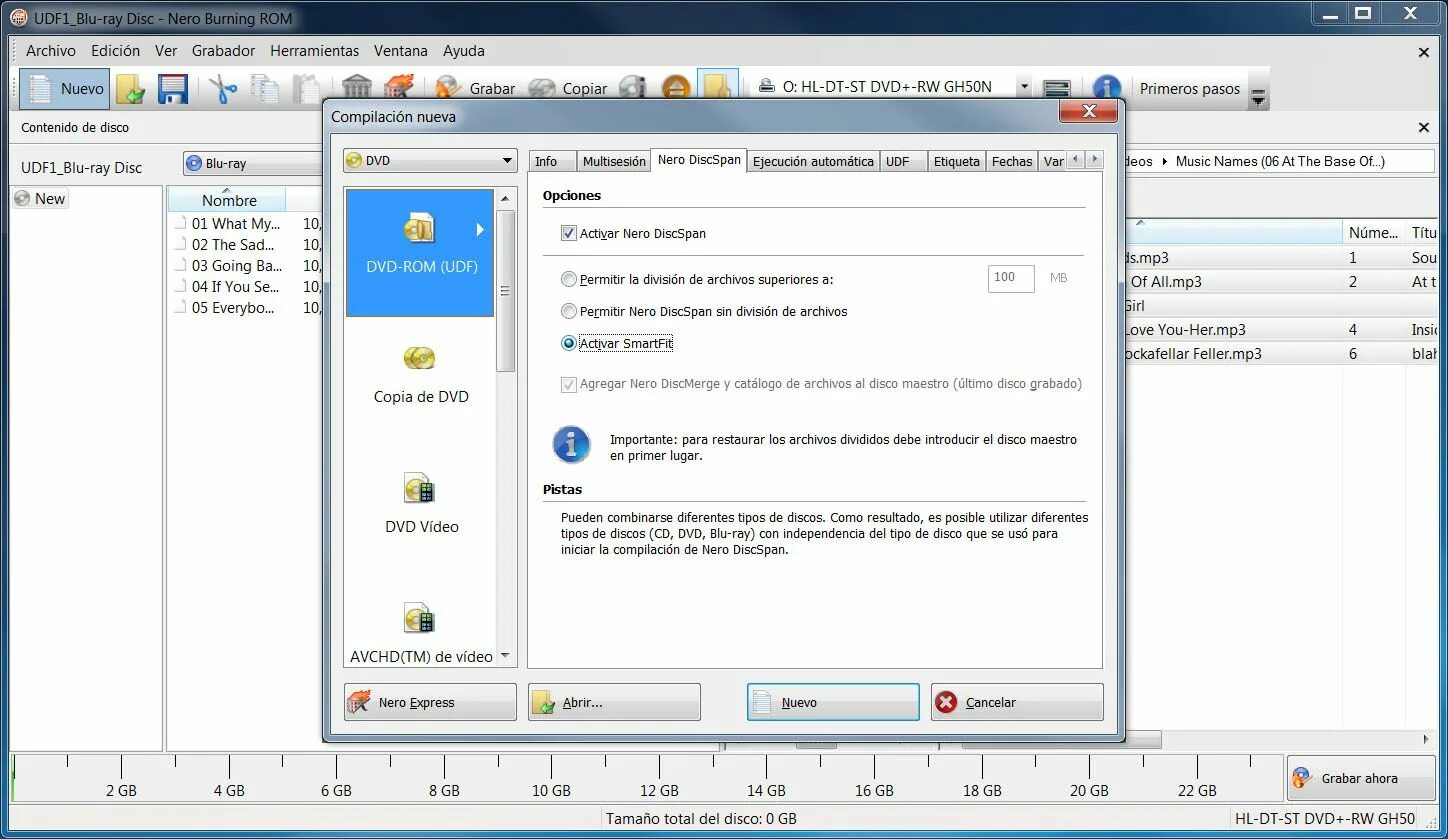This screenshot has height=839, width=1448.
Task: Click the scissors Cut icon
Action: coord(223,89)
